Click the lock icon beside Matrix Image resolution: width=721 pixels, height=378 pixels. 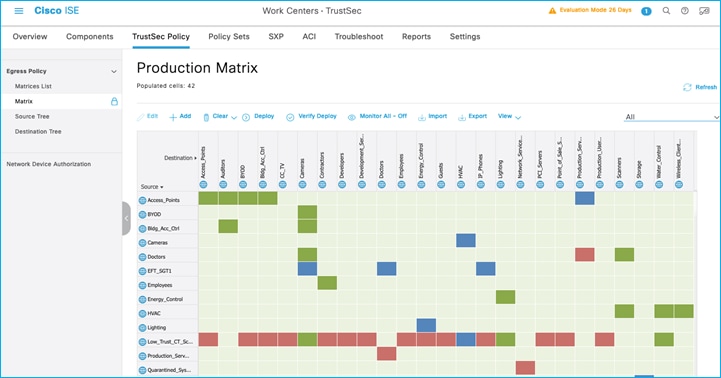coord(114,101)
